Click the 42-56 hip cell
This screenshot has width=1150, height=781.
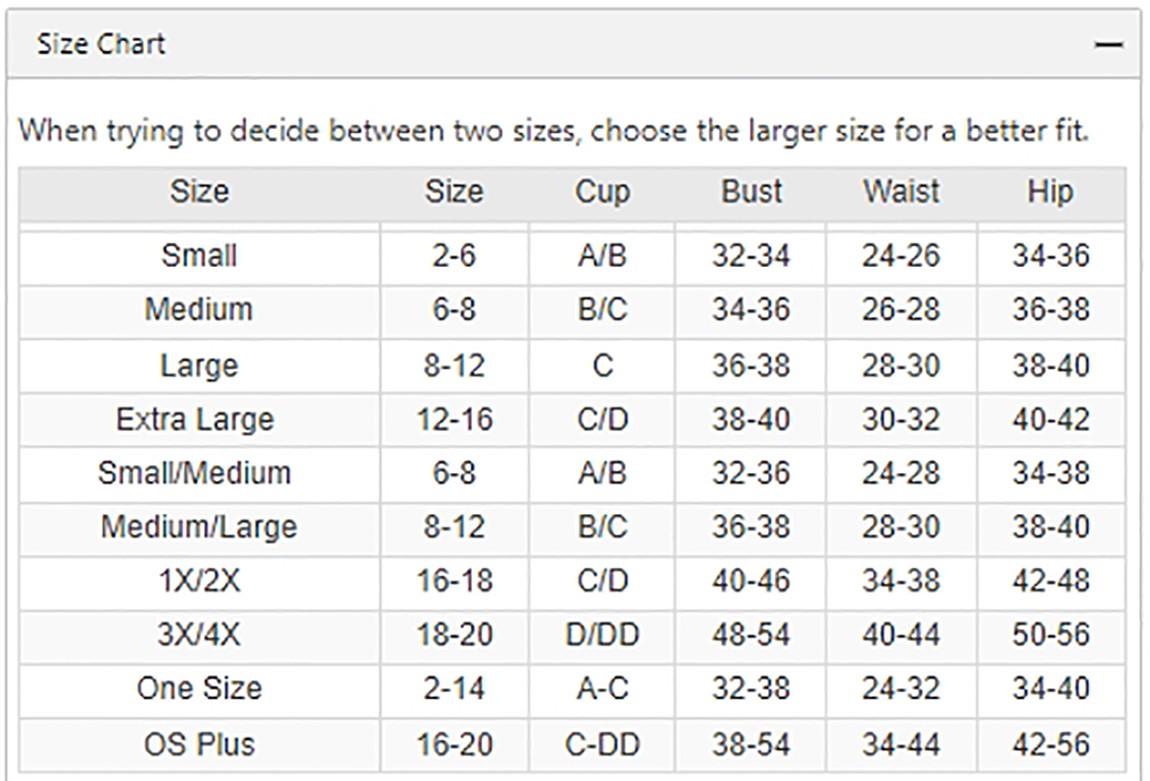point(1051,744)
